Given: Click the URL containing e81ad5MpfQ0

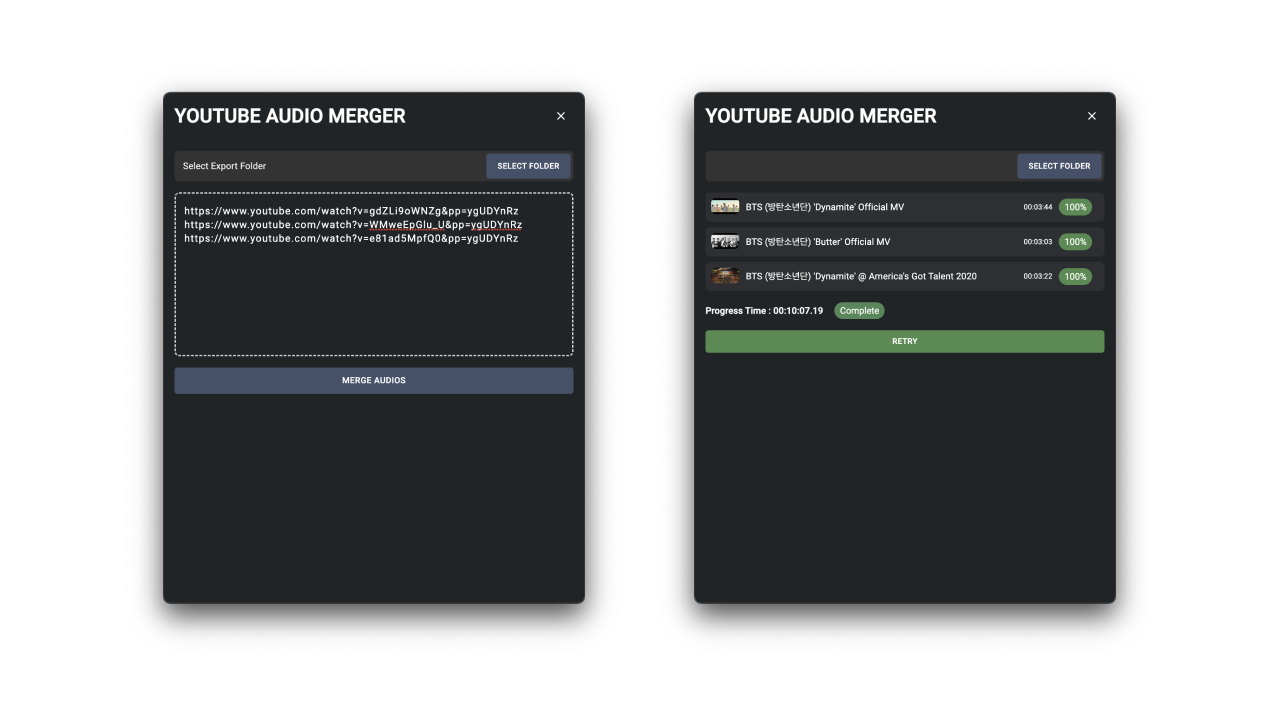Looking at the screenshot, I should 351,239.
